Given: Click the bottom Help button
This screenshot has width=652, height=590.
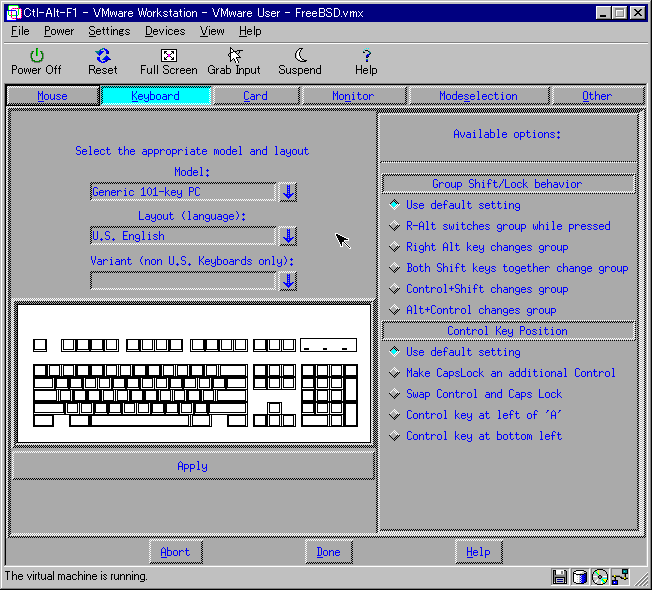Looking at the screenshot, I should pyautogui.click(x=479, y=552).
